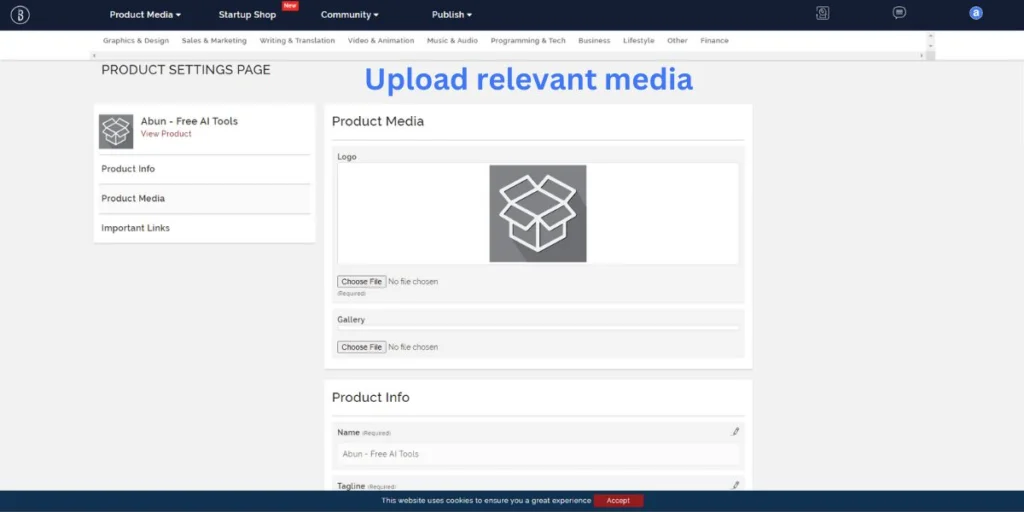Viewport: 1024px width, 512px height.
Task: Click the large logo preview image
Action: [537, 214]
